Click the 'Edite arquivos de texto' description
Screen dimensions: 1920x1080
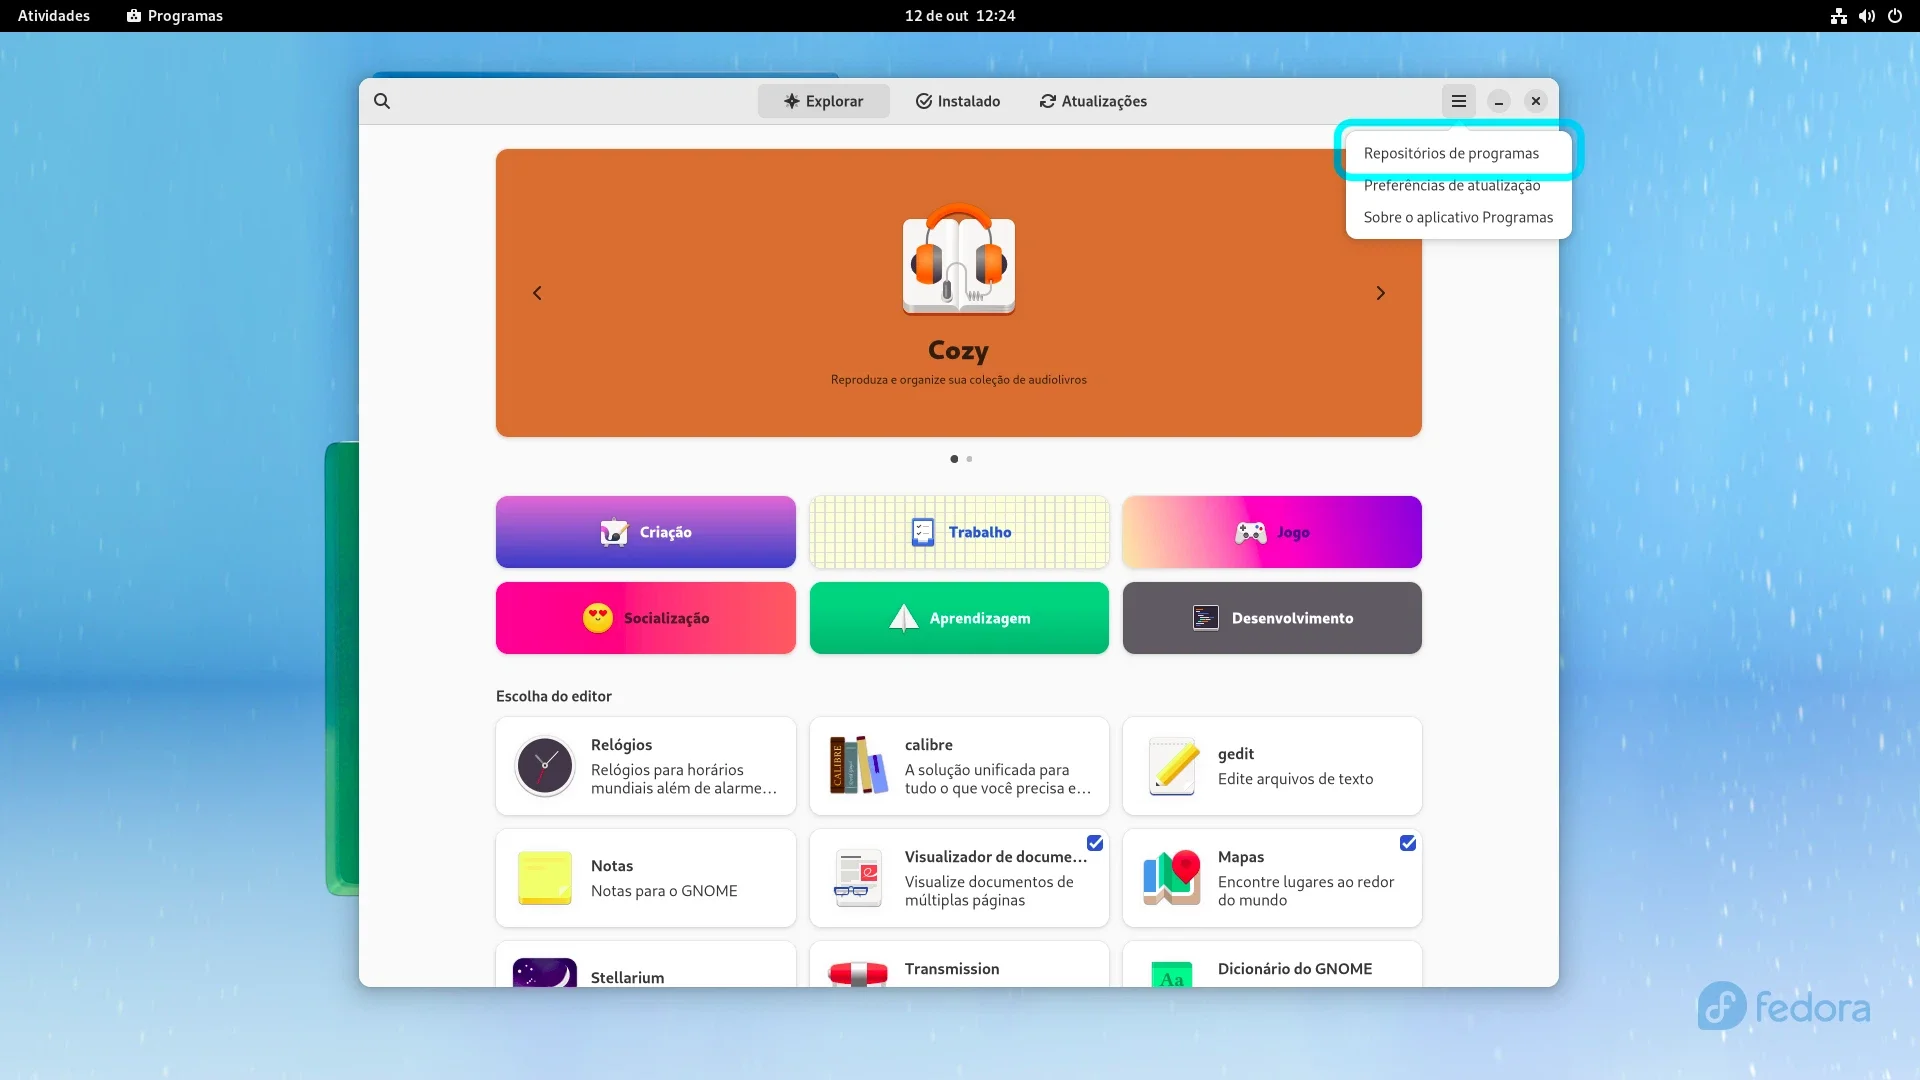tap(1295, 779)
